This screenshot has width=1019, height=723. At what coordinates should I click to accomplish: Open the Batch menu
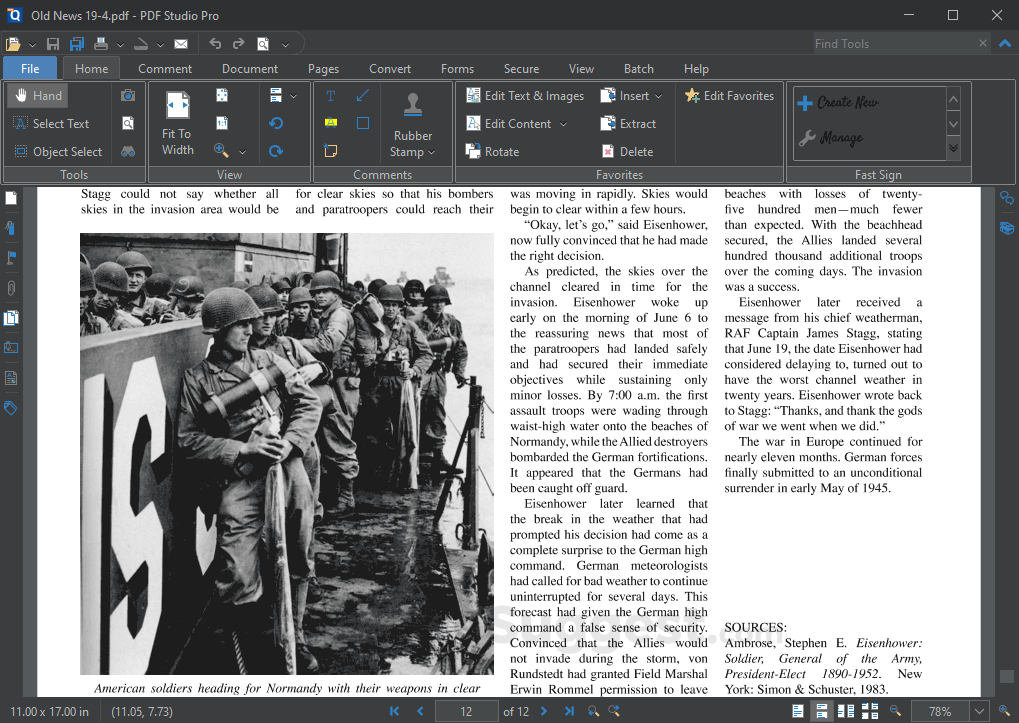coord(638,68)
